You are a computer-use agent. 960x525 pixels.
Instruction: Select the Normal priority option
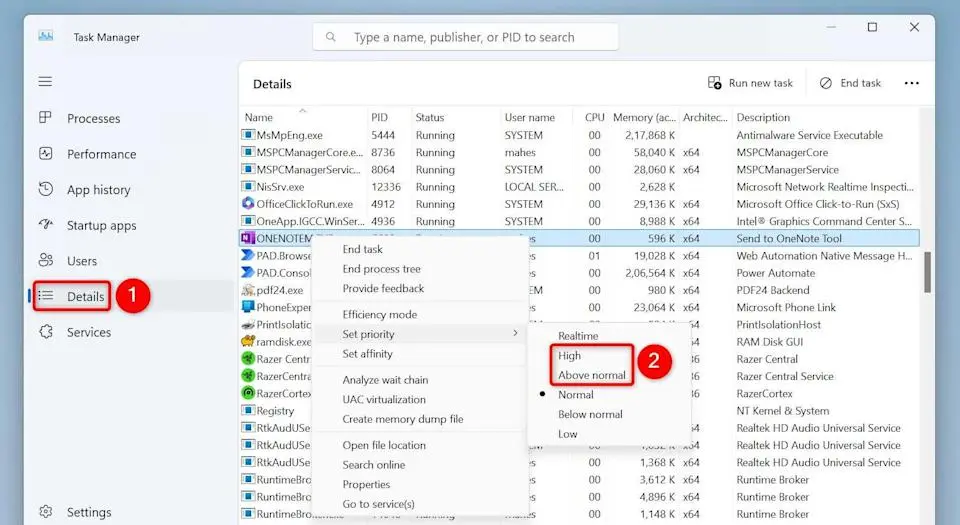coord(576,395)
